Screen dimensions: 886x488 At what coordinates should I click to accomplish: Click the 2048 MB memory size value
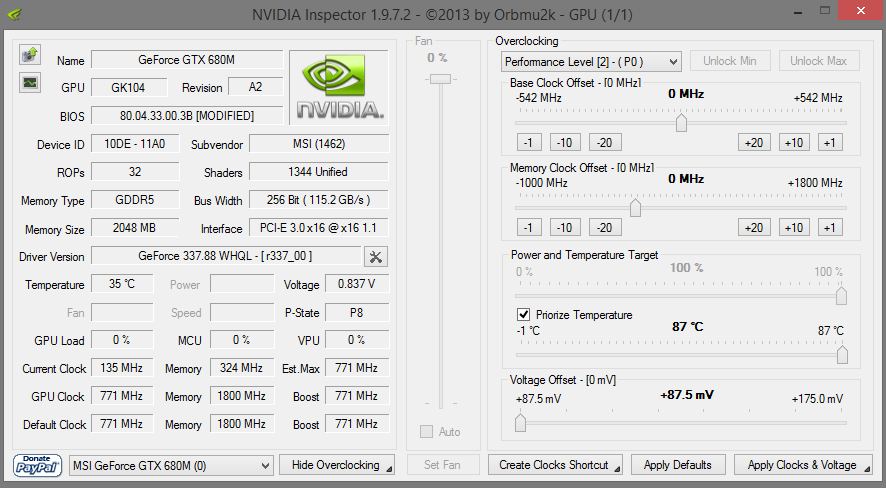click(x=135, y=228)
